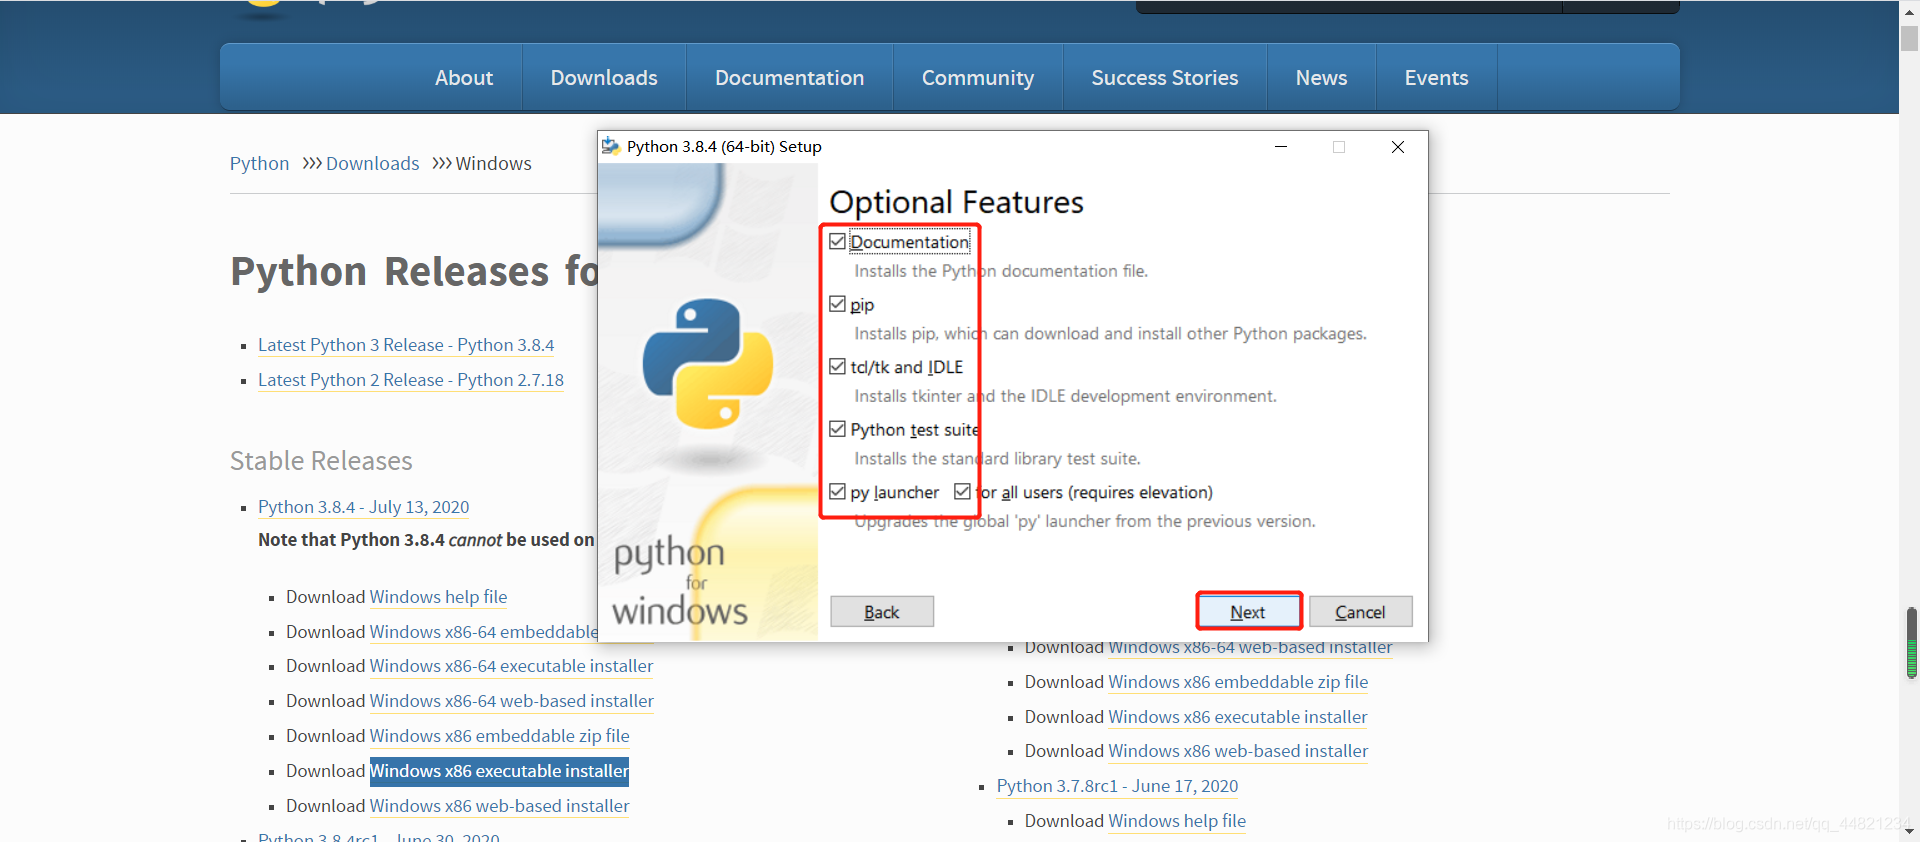1920x842 pixels.
Task: Toggle 'for all users' checkbox
Action: 962,492
